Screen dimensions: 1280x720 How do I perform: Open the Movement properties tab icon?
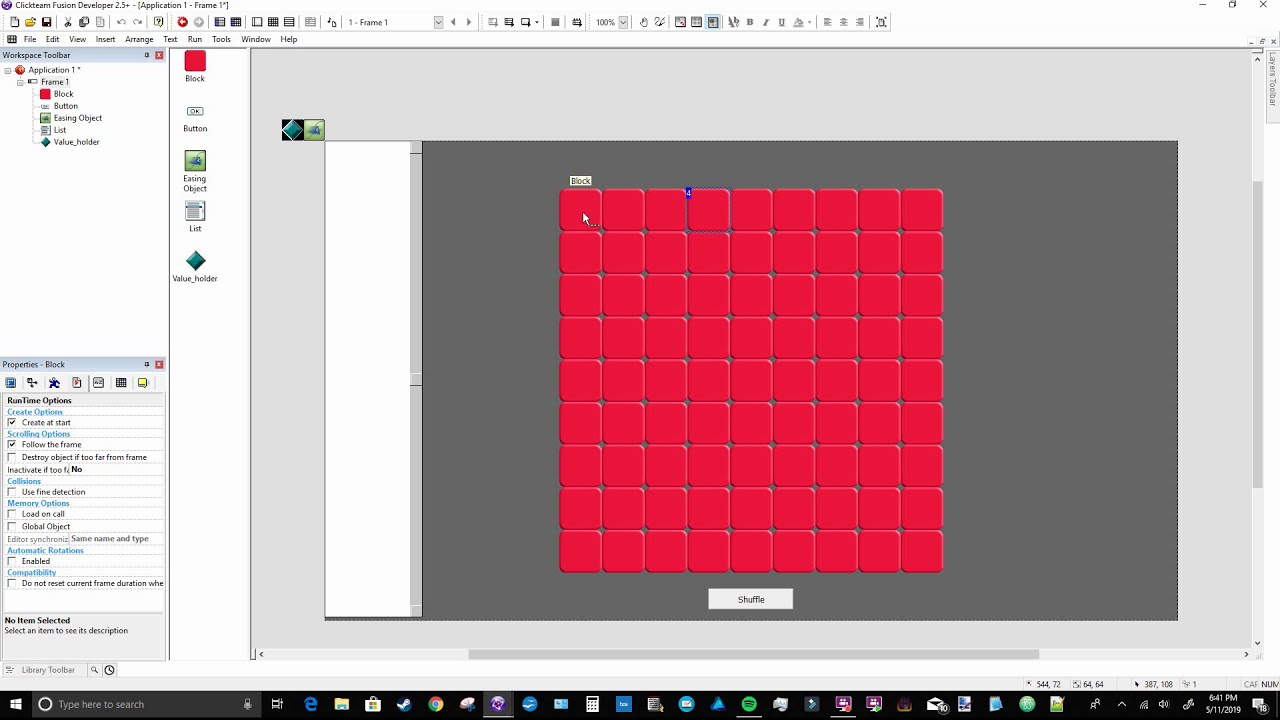(x=54, y=383)
